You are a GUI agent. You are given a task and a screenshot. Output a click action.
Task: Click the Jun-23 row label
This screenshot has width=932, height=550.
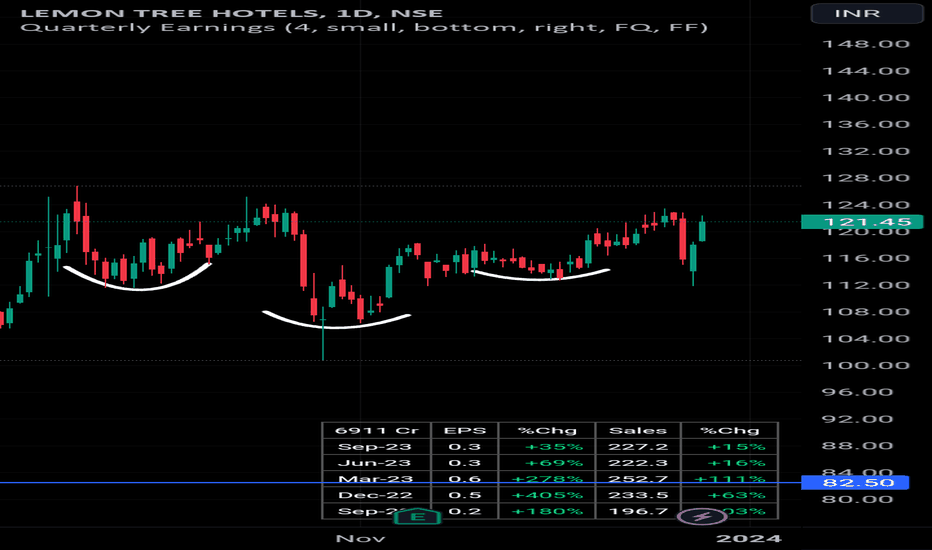(x=374, y=463)
